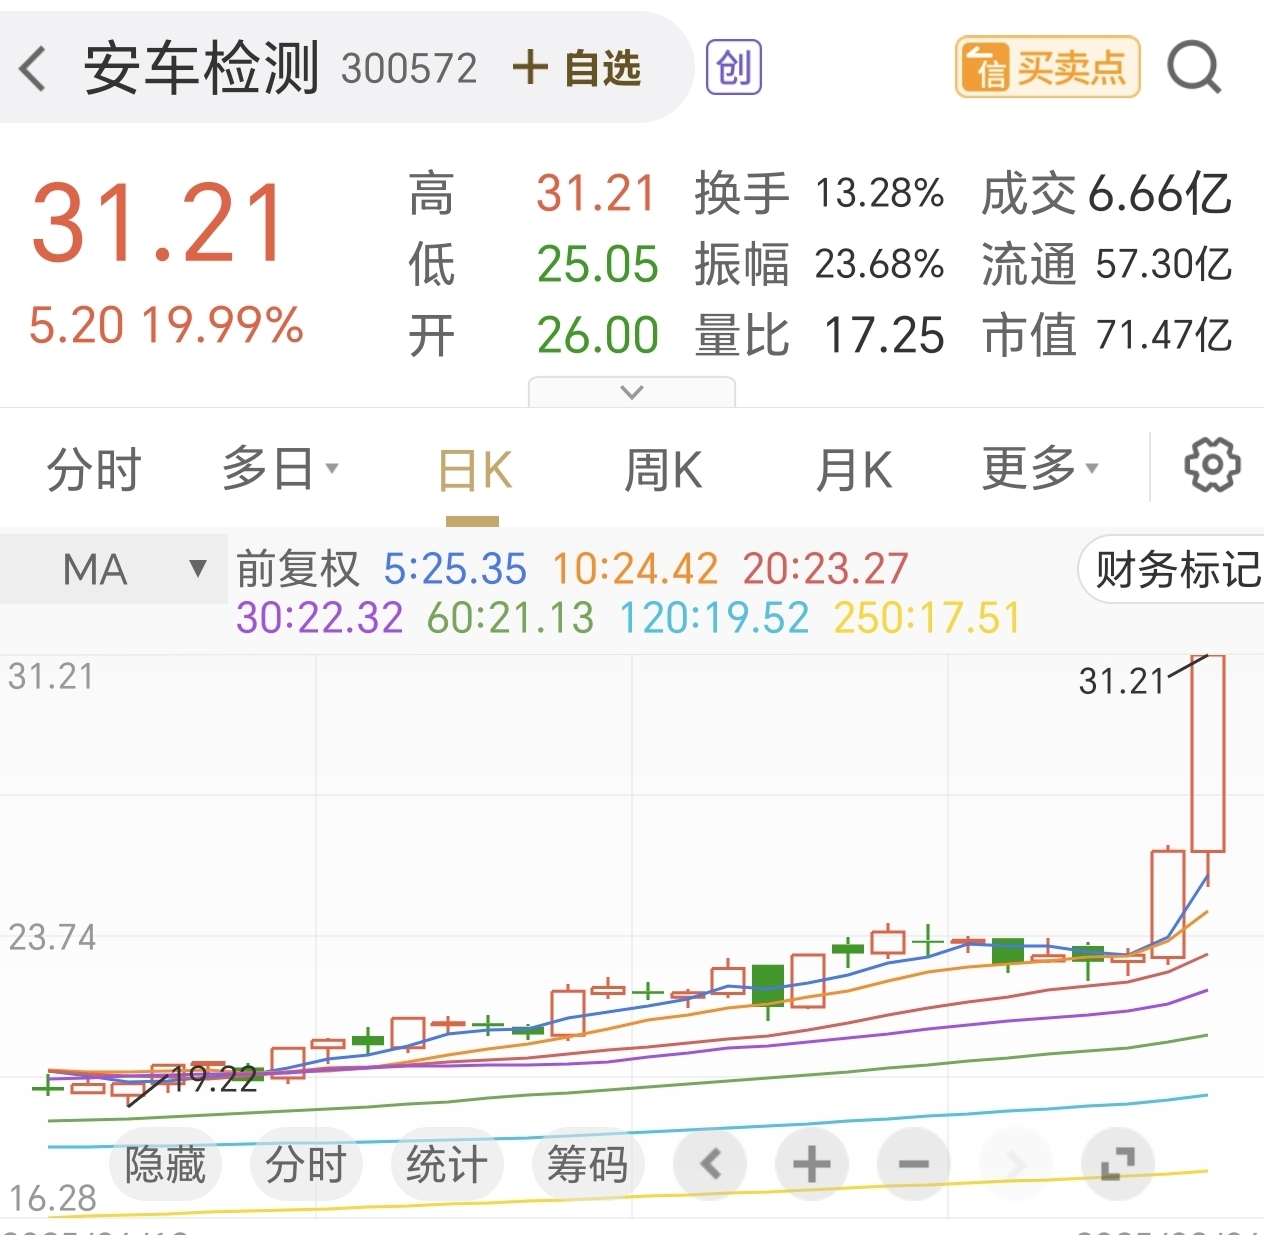1264x1235 pixels.
Task: Tap the 120-day MA value 120:19.52
Action: [x=714, y=618]
